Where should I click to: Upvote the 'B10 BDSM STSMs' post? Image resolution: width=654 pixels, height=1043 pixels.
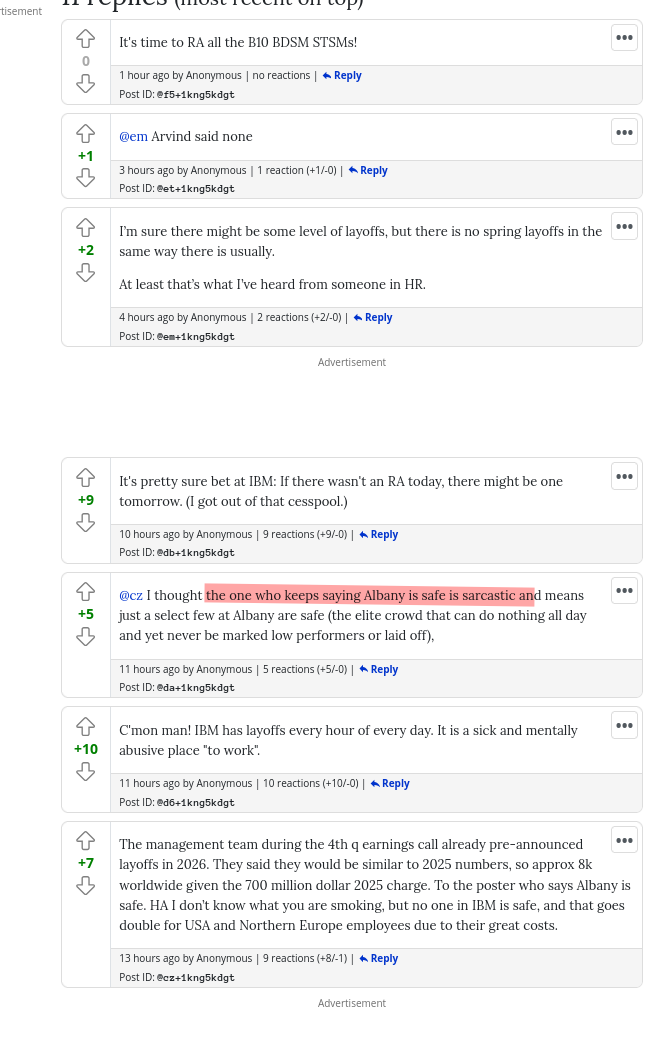85,39
